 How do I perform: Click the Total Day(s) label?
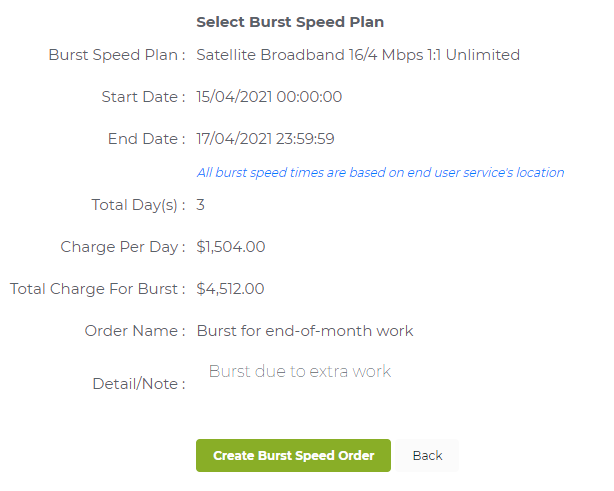point(138,205)
